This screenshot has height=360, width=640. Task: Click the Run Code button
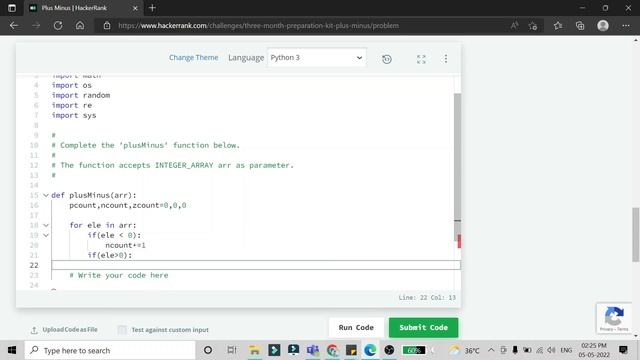point(356,327)
